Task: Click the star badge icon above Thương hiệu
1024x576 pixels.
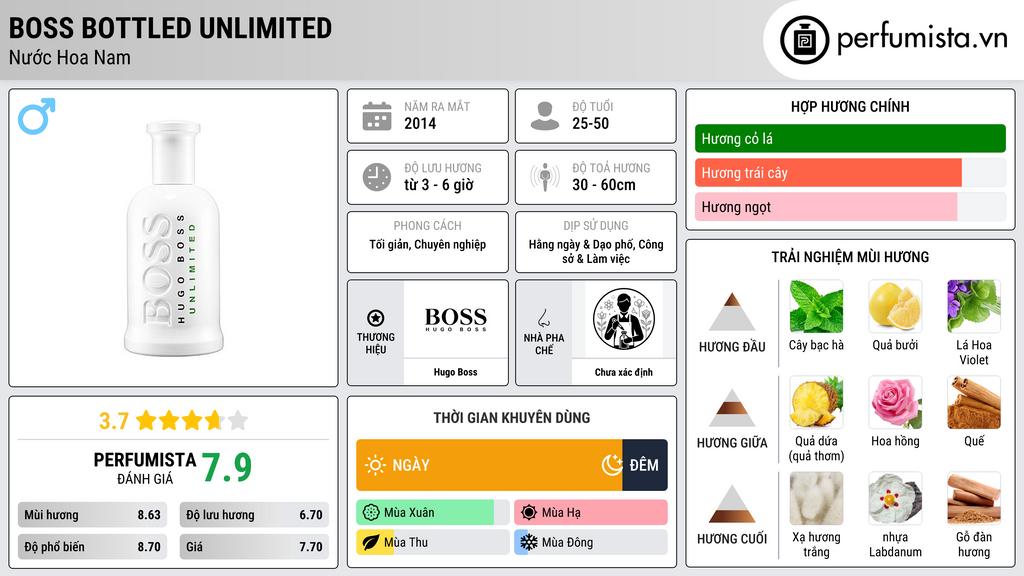Action: coord(376,318)
